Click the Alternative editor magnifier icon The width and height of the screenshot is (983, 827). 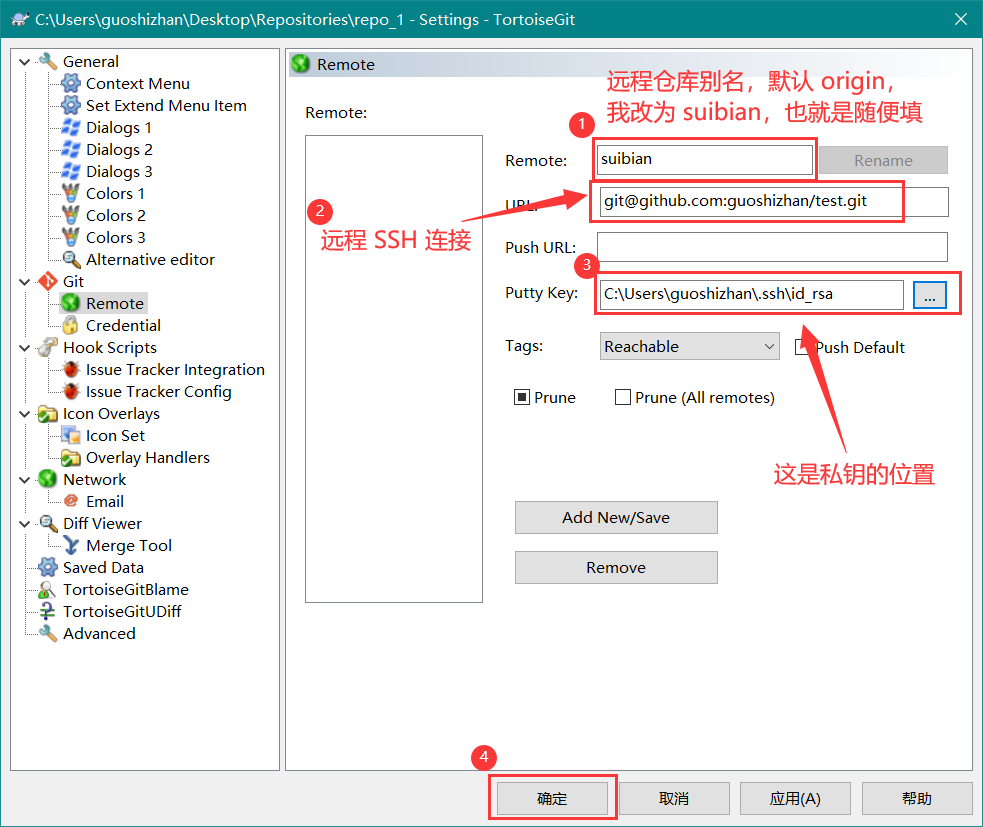(70, 260)
